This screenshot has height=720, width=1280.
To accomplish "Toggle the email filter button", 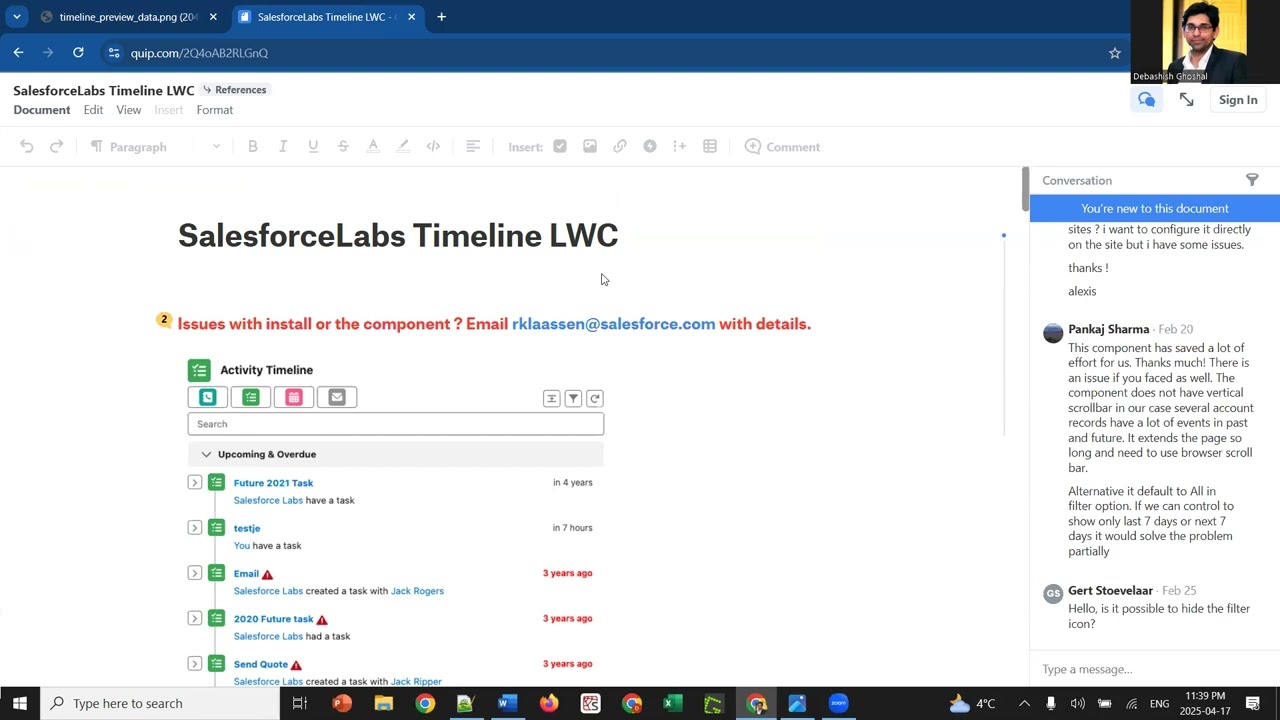I will click(x=337, y=397).
